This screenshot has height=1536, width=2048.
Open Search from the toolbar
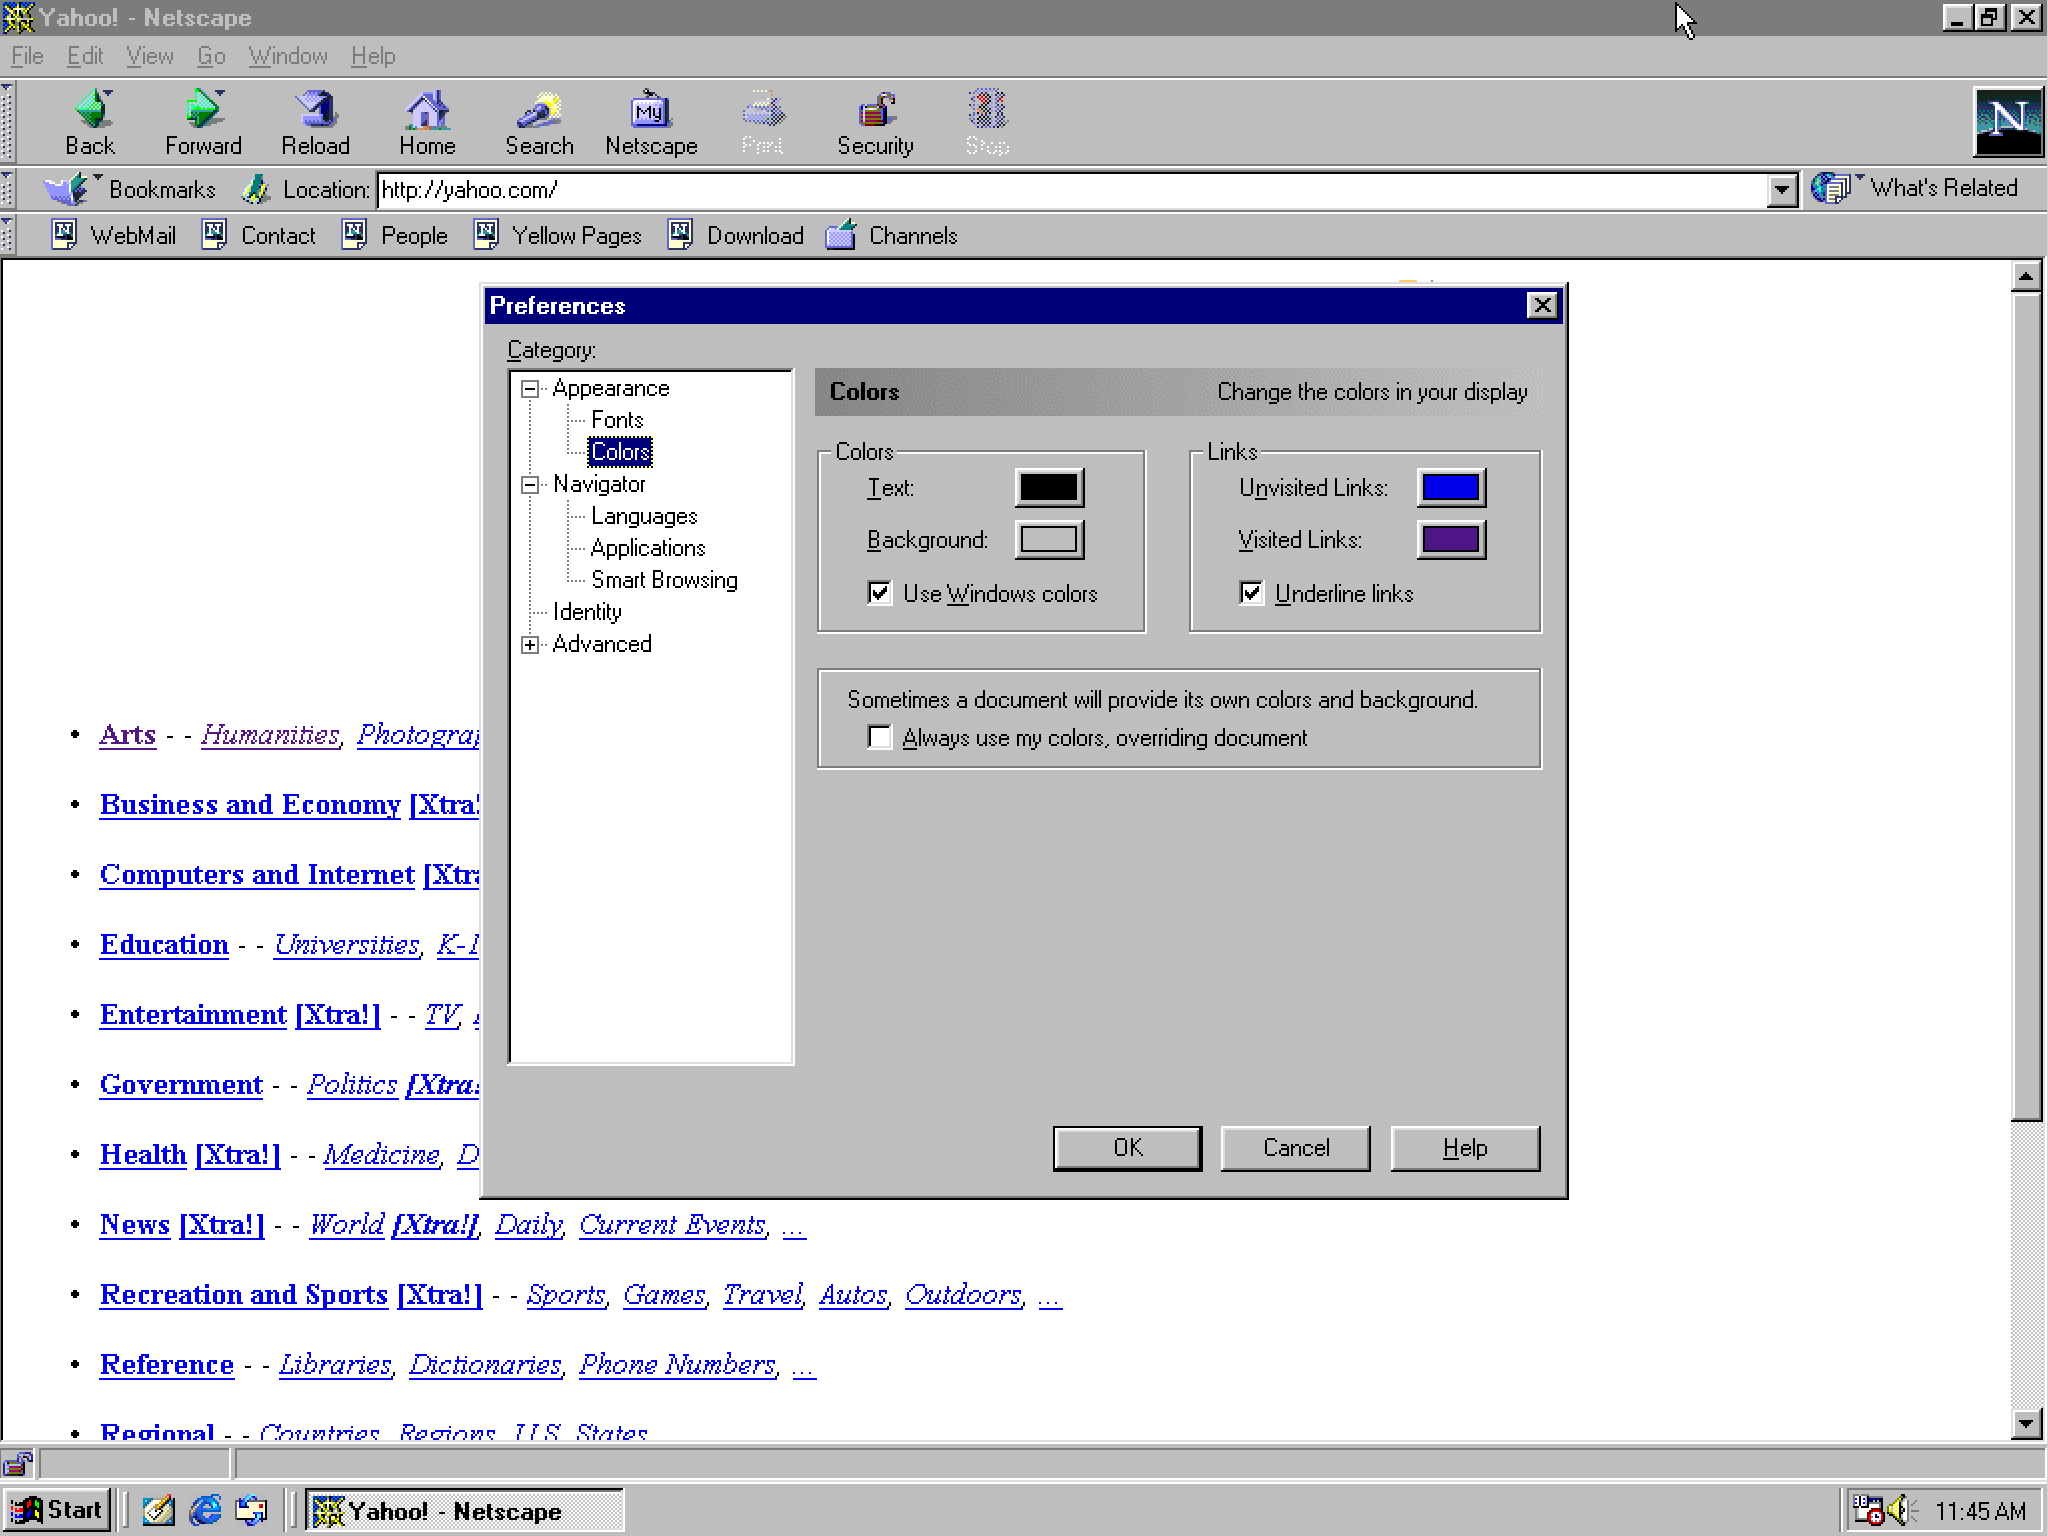pos(540,122)
